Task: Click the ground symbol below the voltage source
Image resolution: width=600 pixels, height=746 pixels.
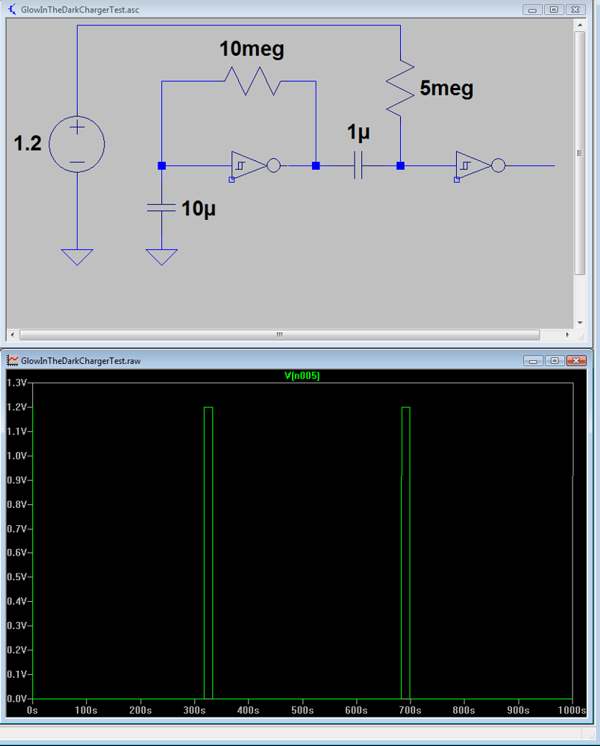Action: pos(77,257)
